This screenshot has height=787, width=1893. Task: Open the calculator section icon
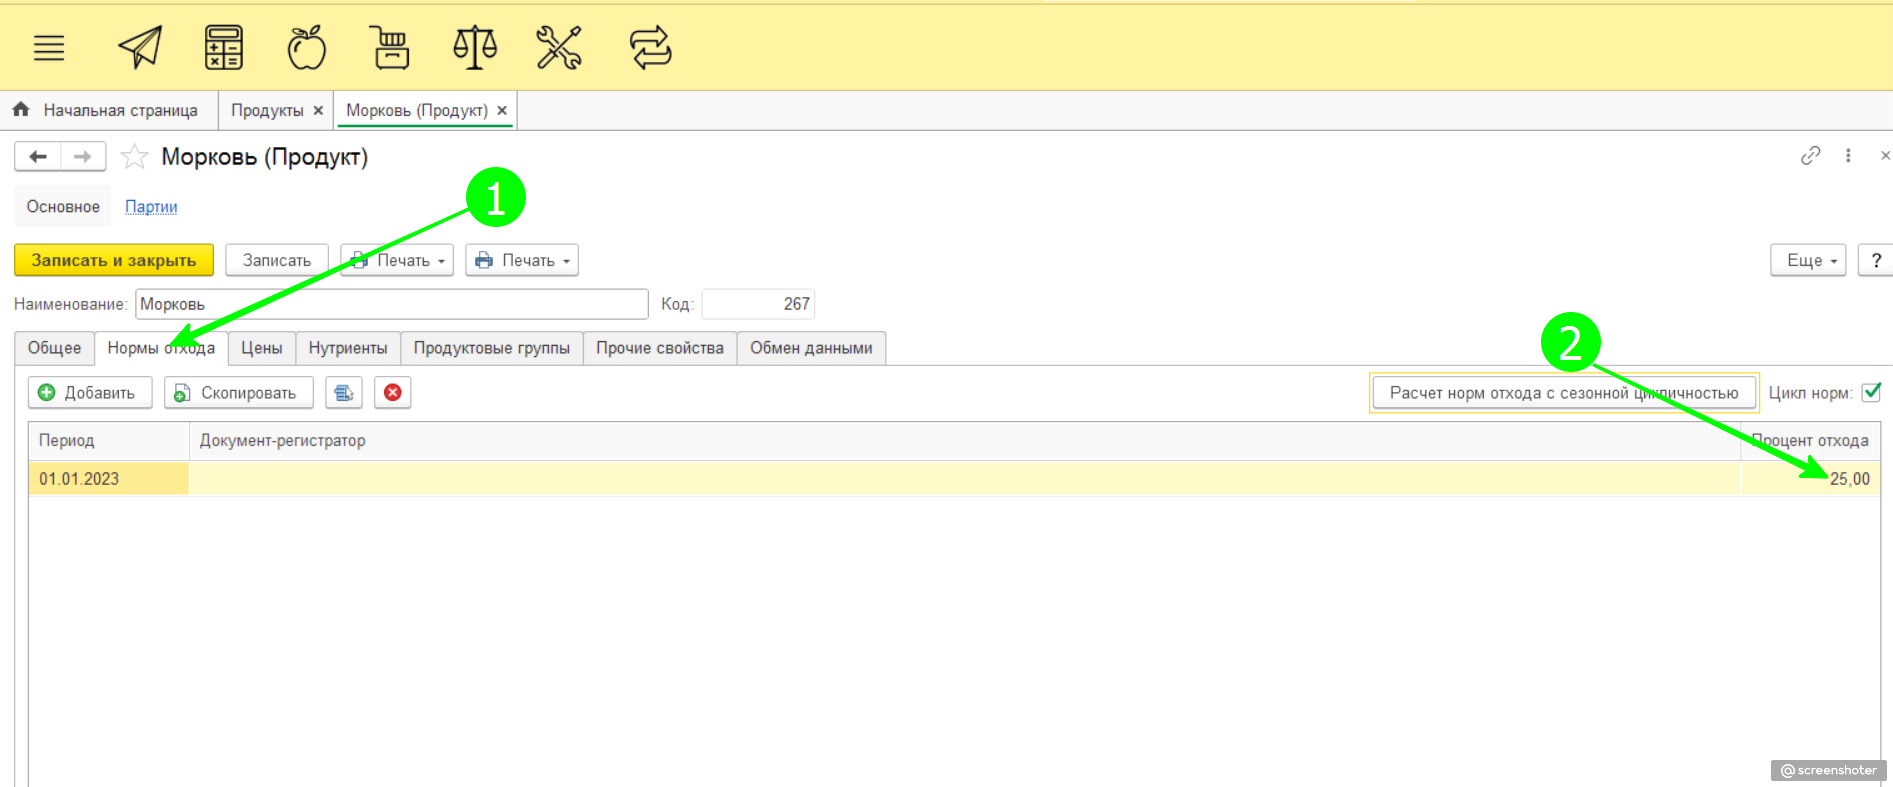click(223, 47)
